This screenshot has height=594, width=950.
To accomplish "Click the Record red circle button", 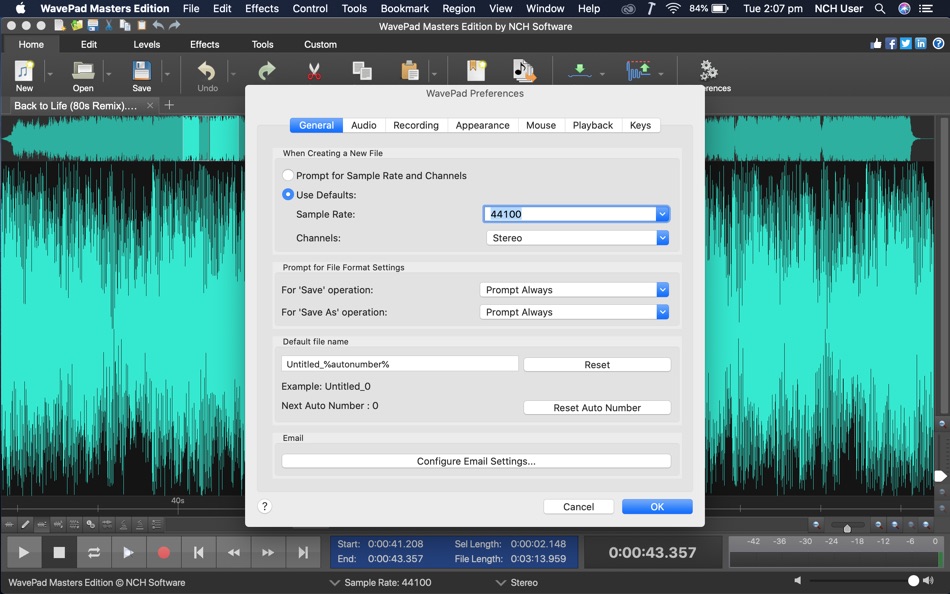I will click(164, 552).
